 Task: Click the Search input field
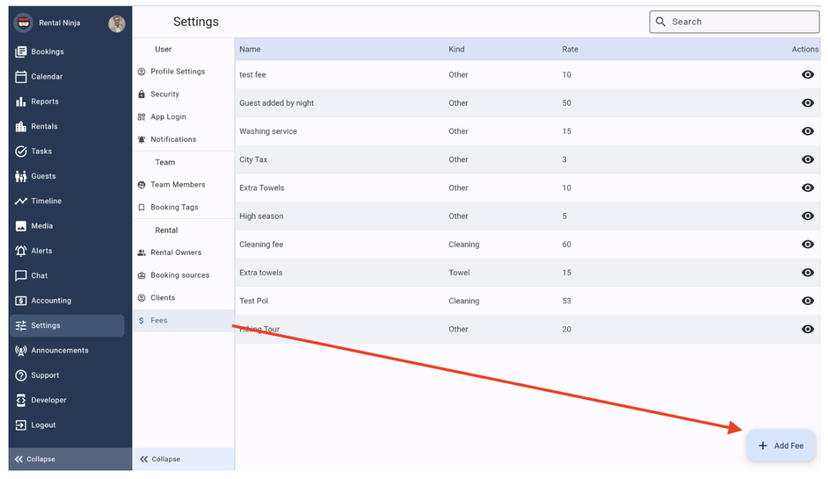tap(734, 22)
